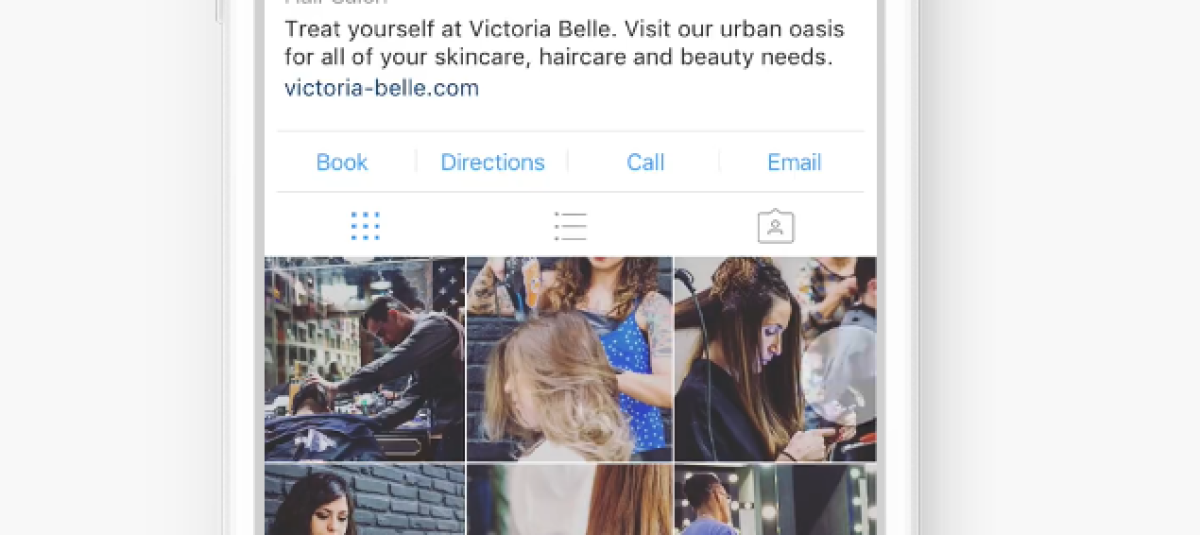Tap the Book button

342,162
